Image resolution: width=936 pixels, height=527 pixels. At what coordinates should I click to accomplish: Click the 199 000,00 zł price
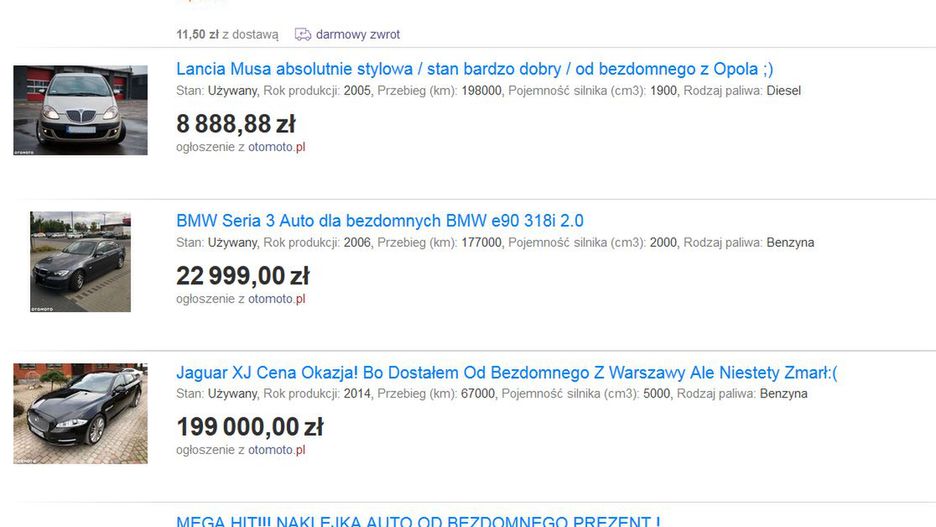click(249, 427)
